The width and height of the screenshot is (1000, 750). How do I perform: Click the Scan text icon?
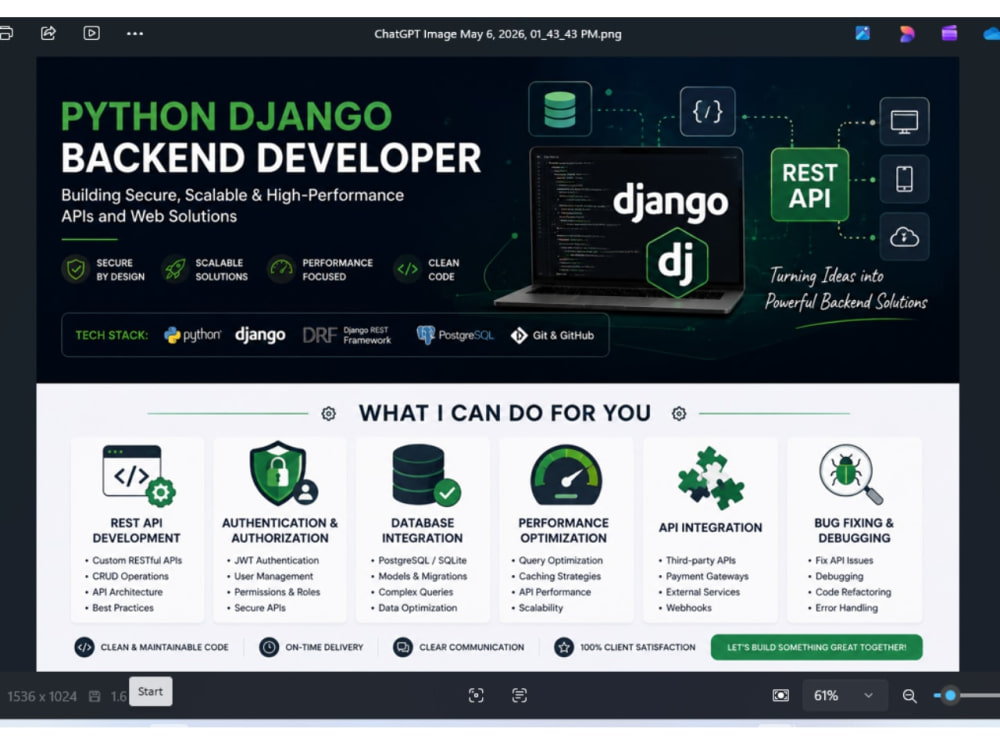[x=519, y=695]
